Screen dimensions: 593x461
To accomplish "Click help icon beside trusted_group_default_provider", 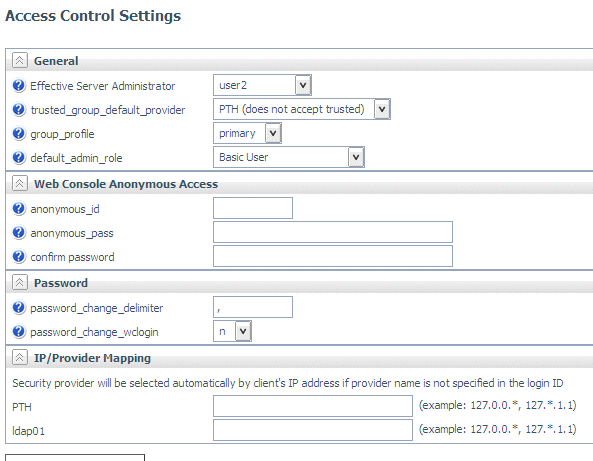I will 19,110.
